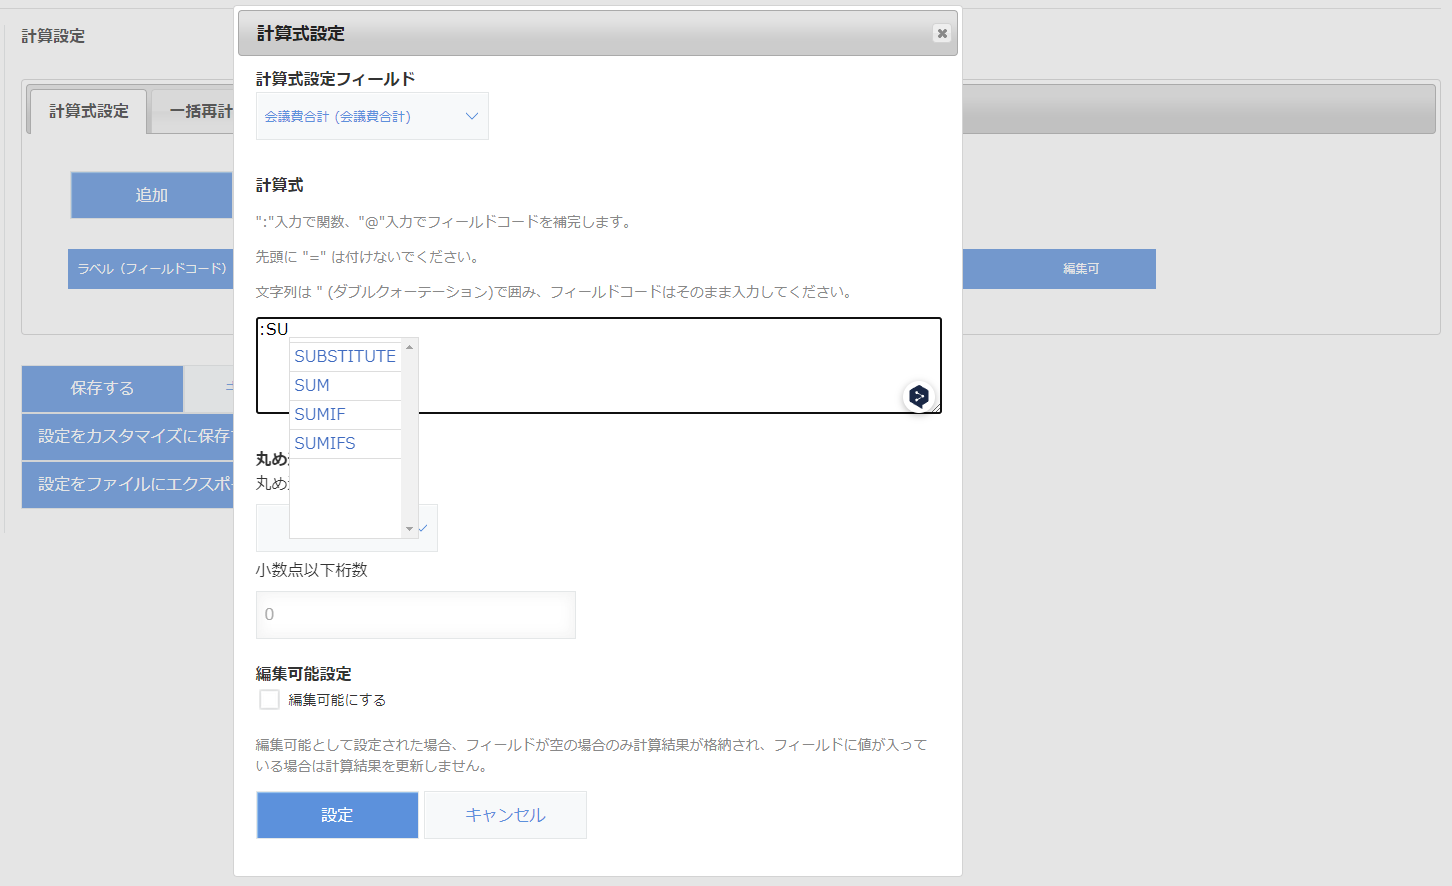Enable the 編集可能にする checkbox
The width and height of the screenshot is (1452, 886).
(268, 699)
